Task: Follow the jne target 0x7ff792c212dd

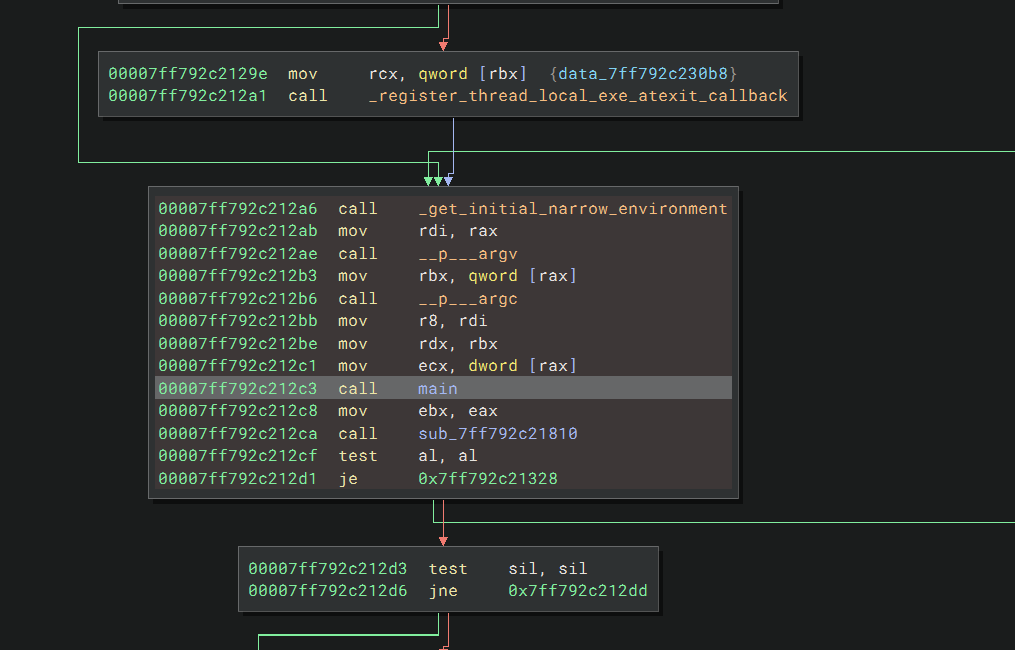Action: click(x=577, y=591)
